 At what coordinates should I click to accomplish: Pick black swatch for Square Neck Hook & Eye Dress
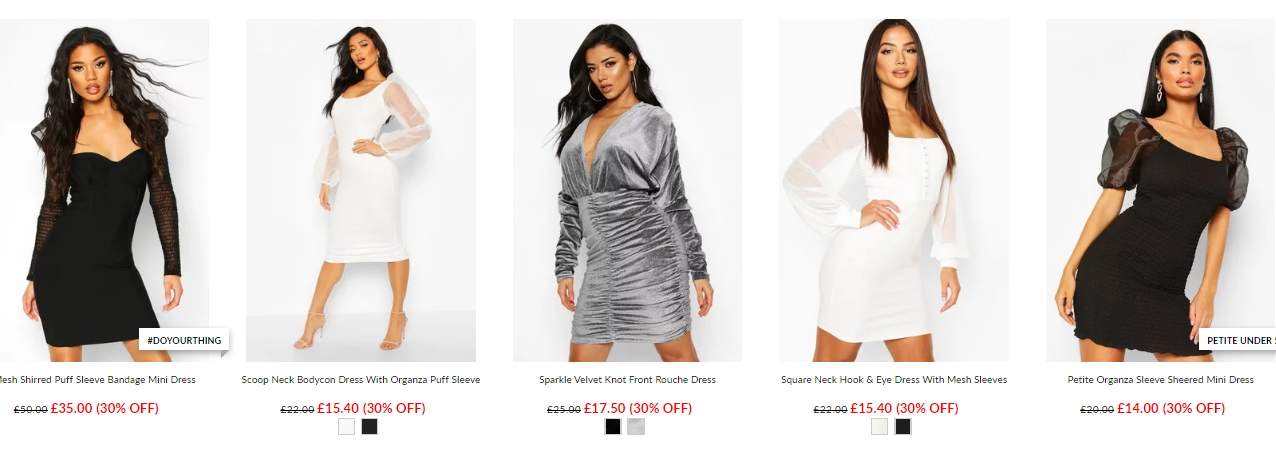[903, 427]
